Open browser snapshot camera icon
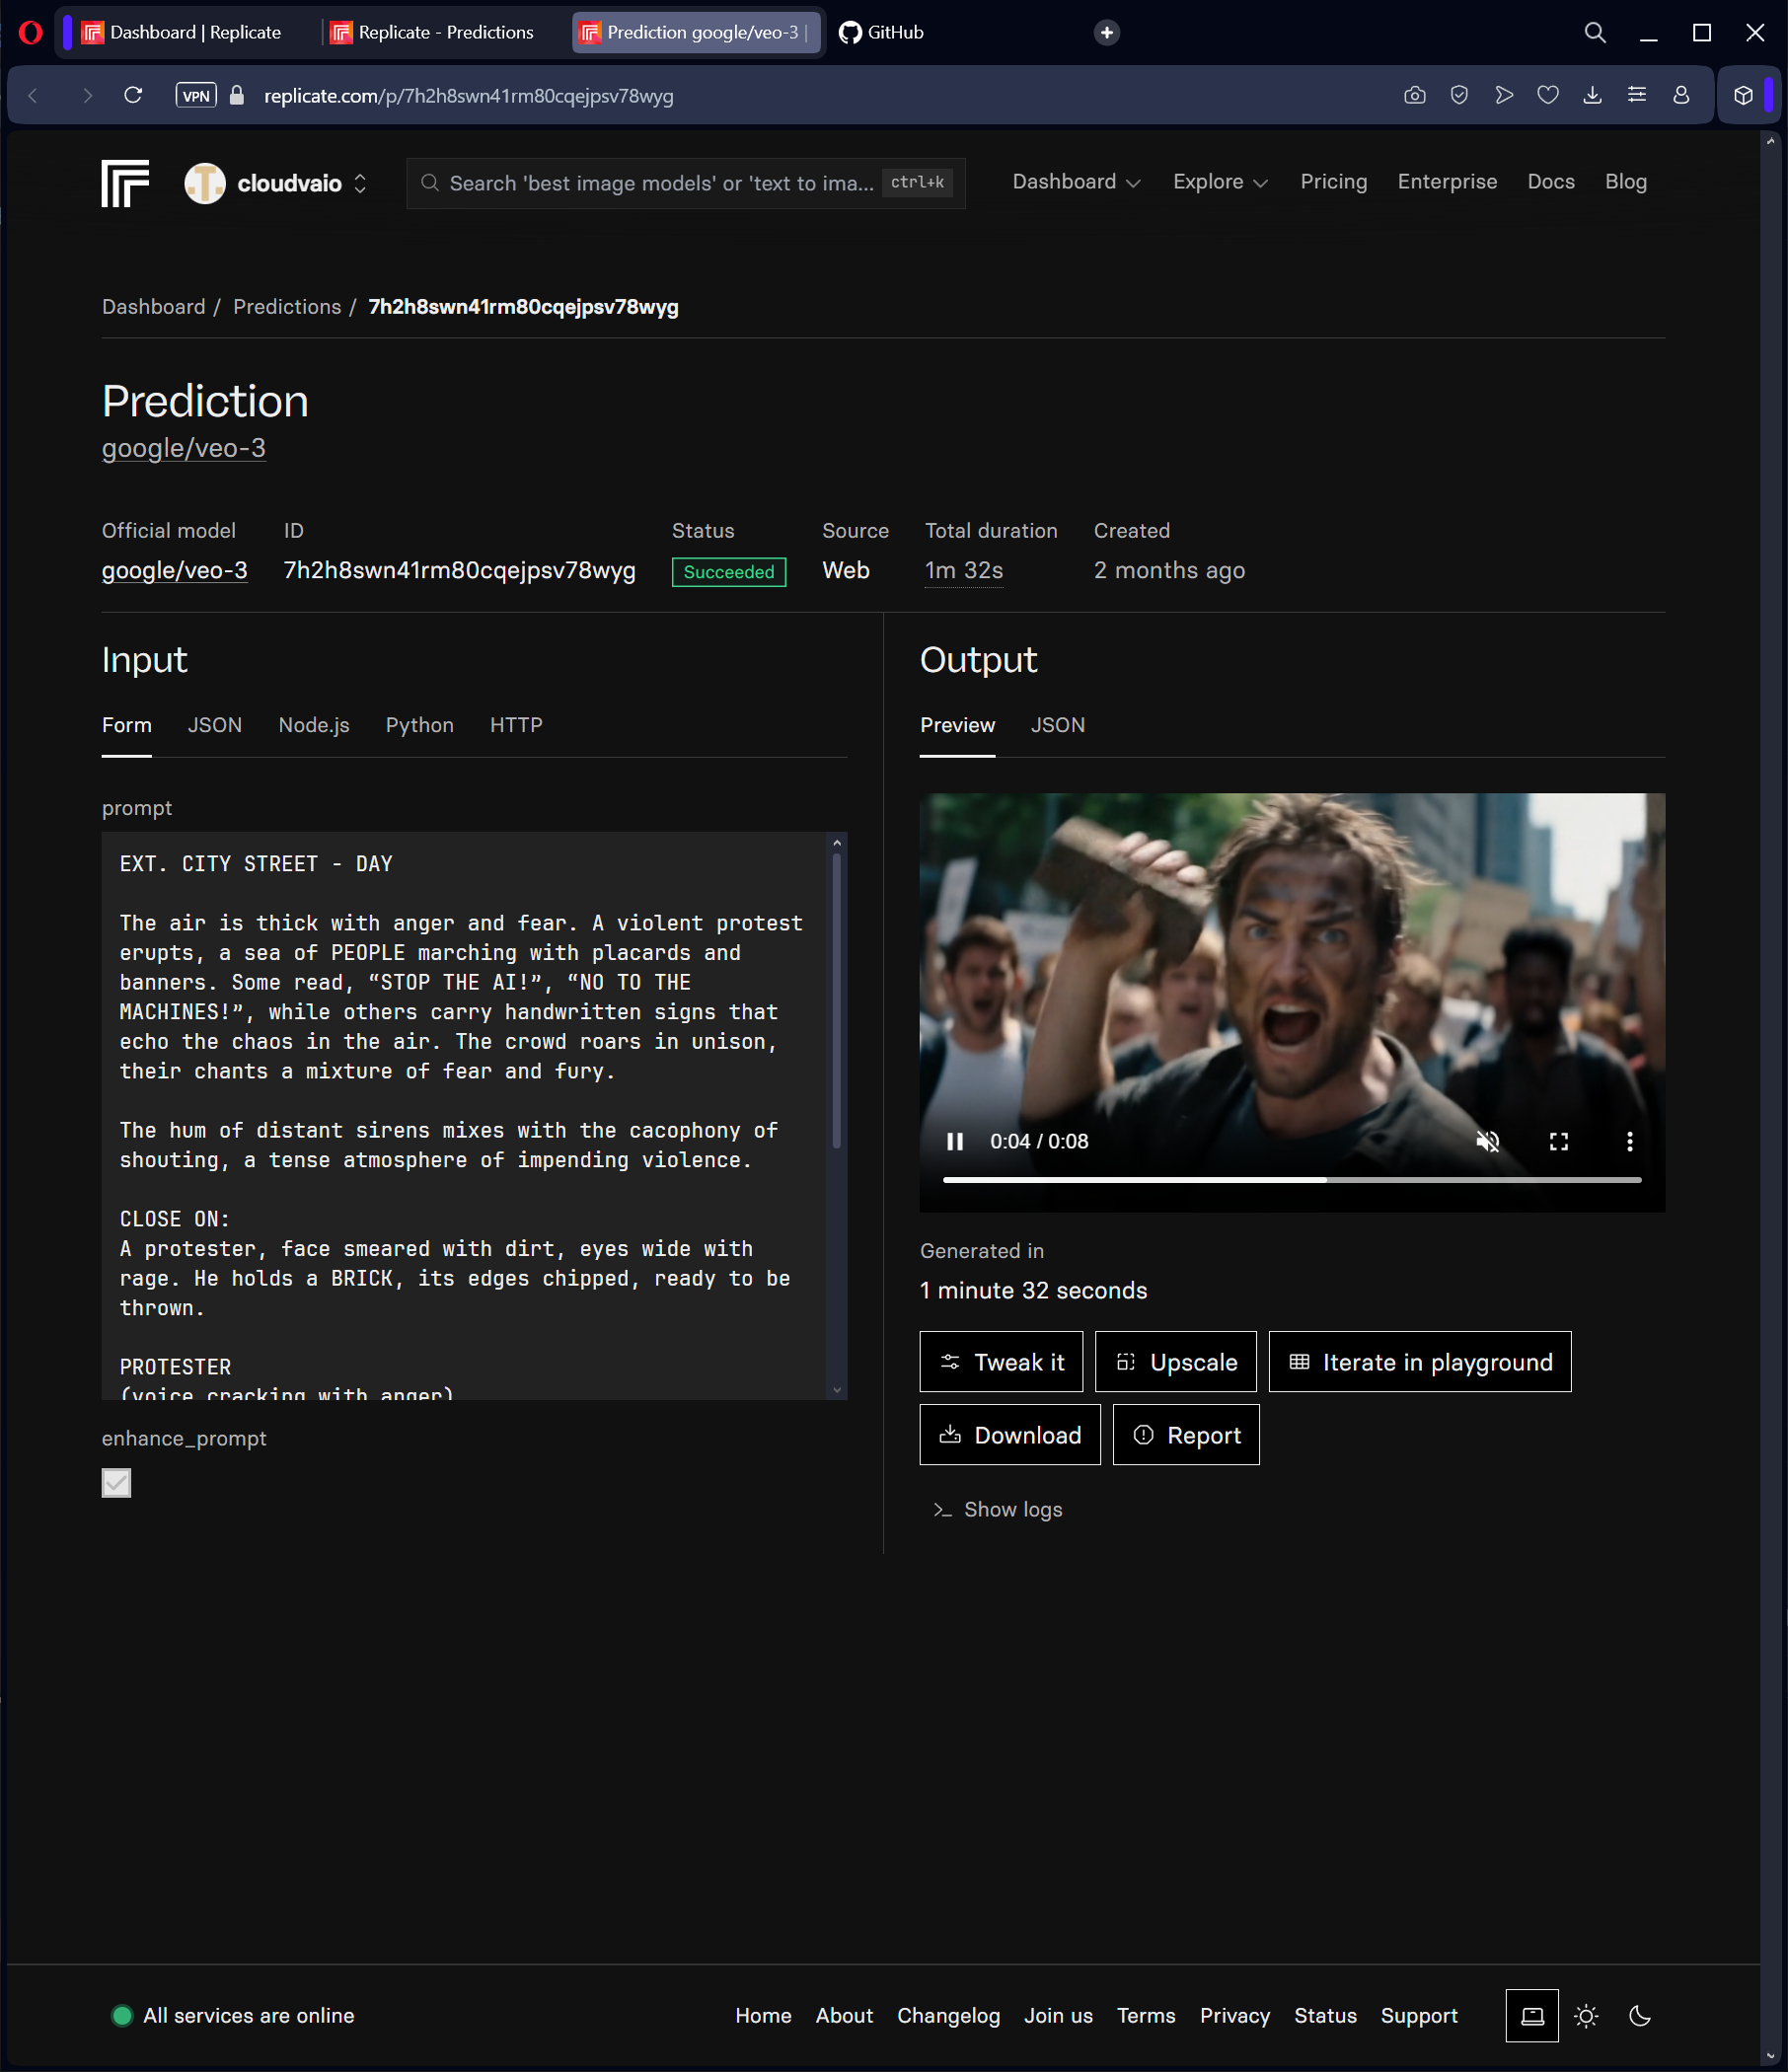 pyautogui.click(x=1414, y=95)
